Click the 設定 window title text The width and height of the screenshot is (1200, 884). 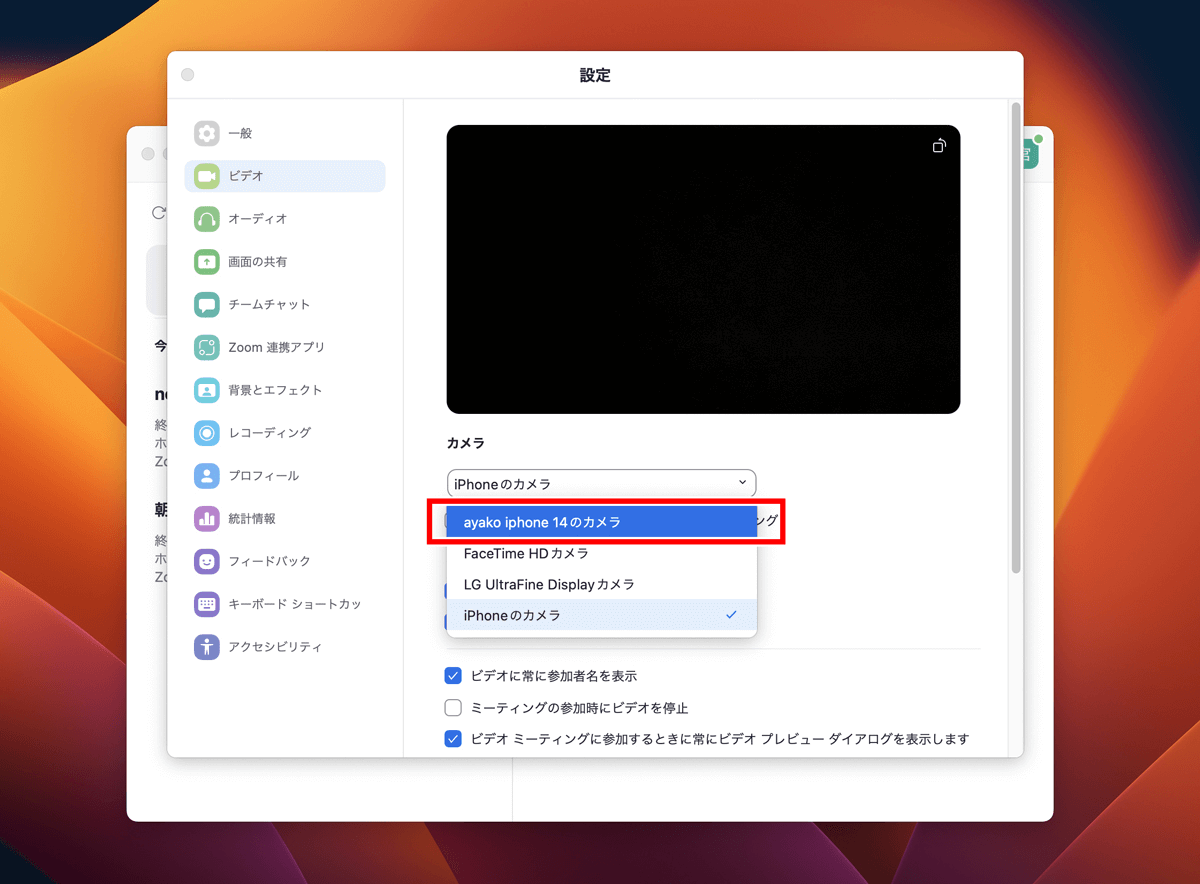tap(595, 75)
